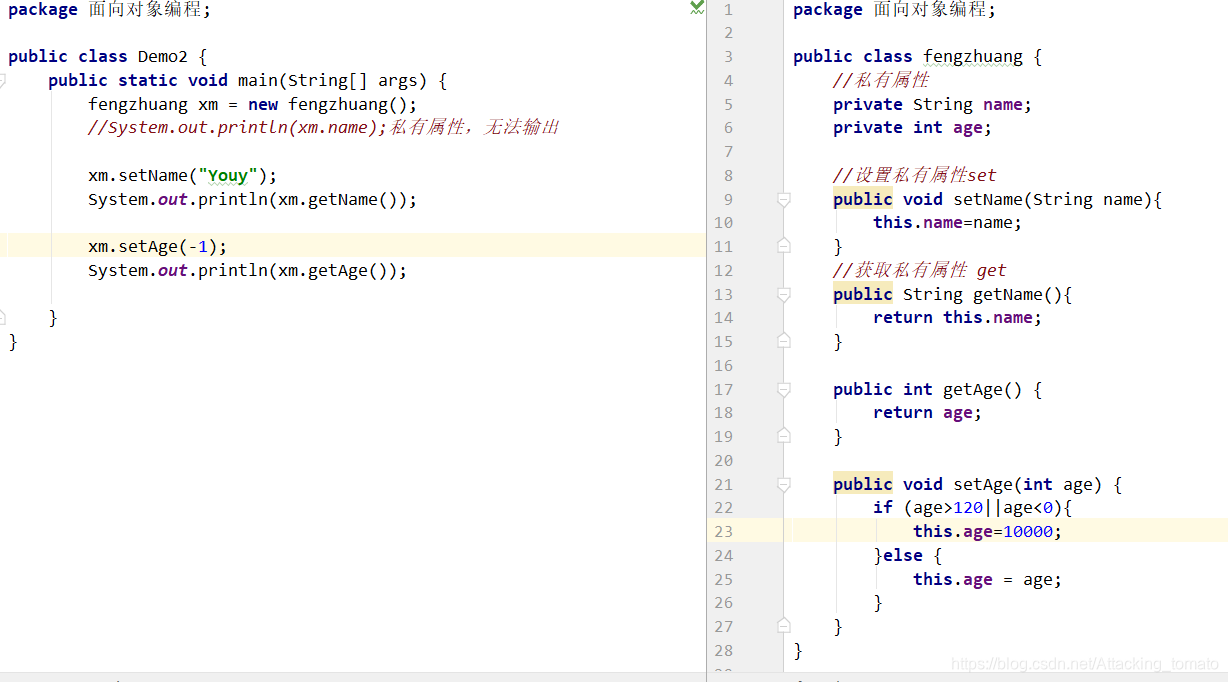Click 'public class fengzhuang {' declaration
Viewport: 1228px width, 682px height.
pyautogui.click(x=917, y=57)
